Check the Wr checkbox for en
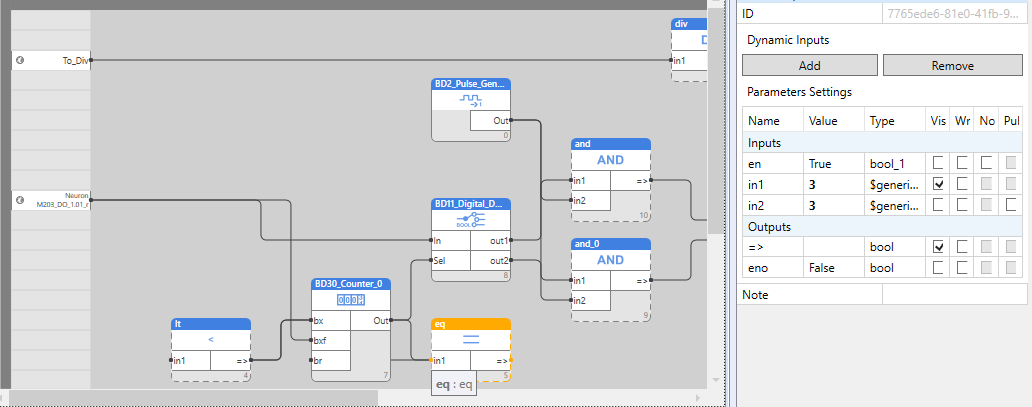The height and width of the screenshot is (407, 1032). [962, 163]
